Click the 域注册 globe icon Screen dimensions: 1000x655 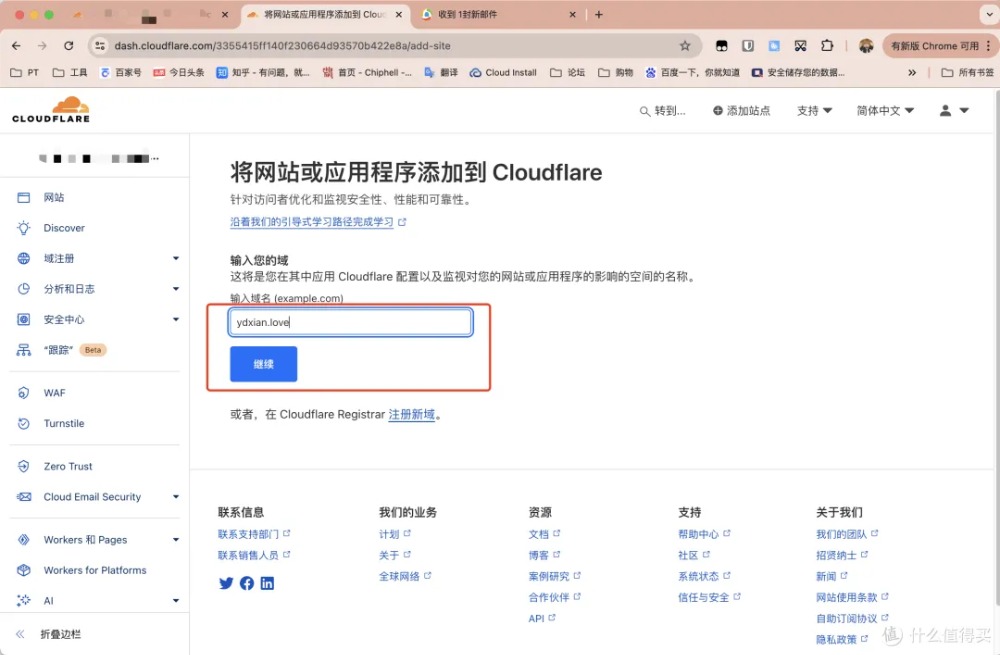24,258
